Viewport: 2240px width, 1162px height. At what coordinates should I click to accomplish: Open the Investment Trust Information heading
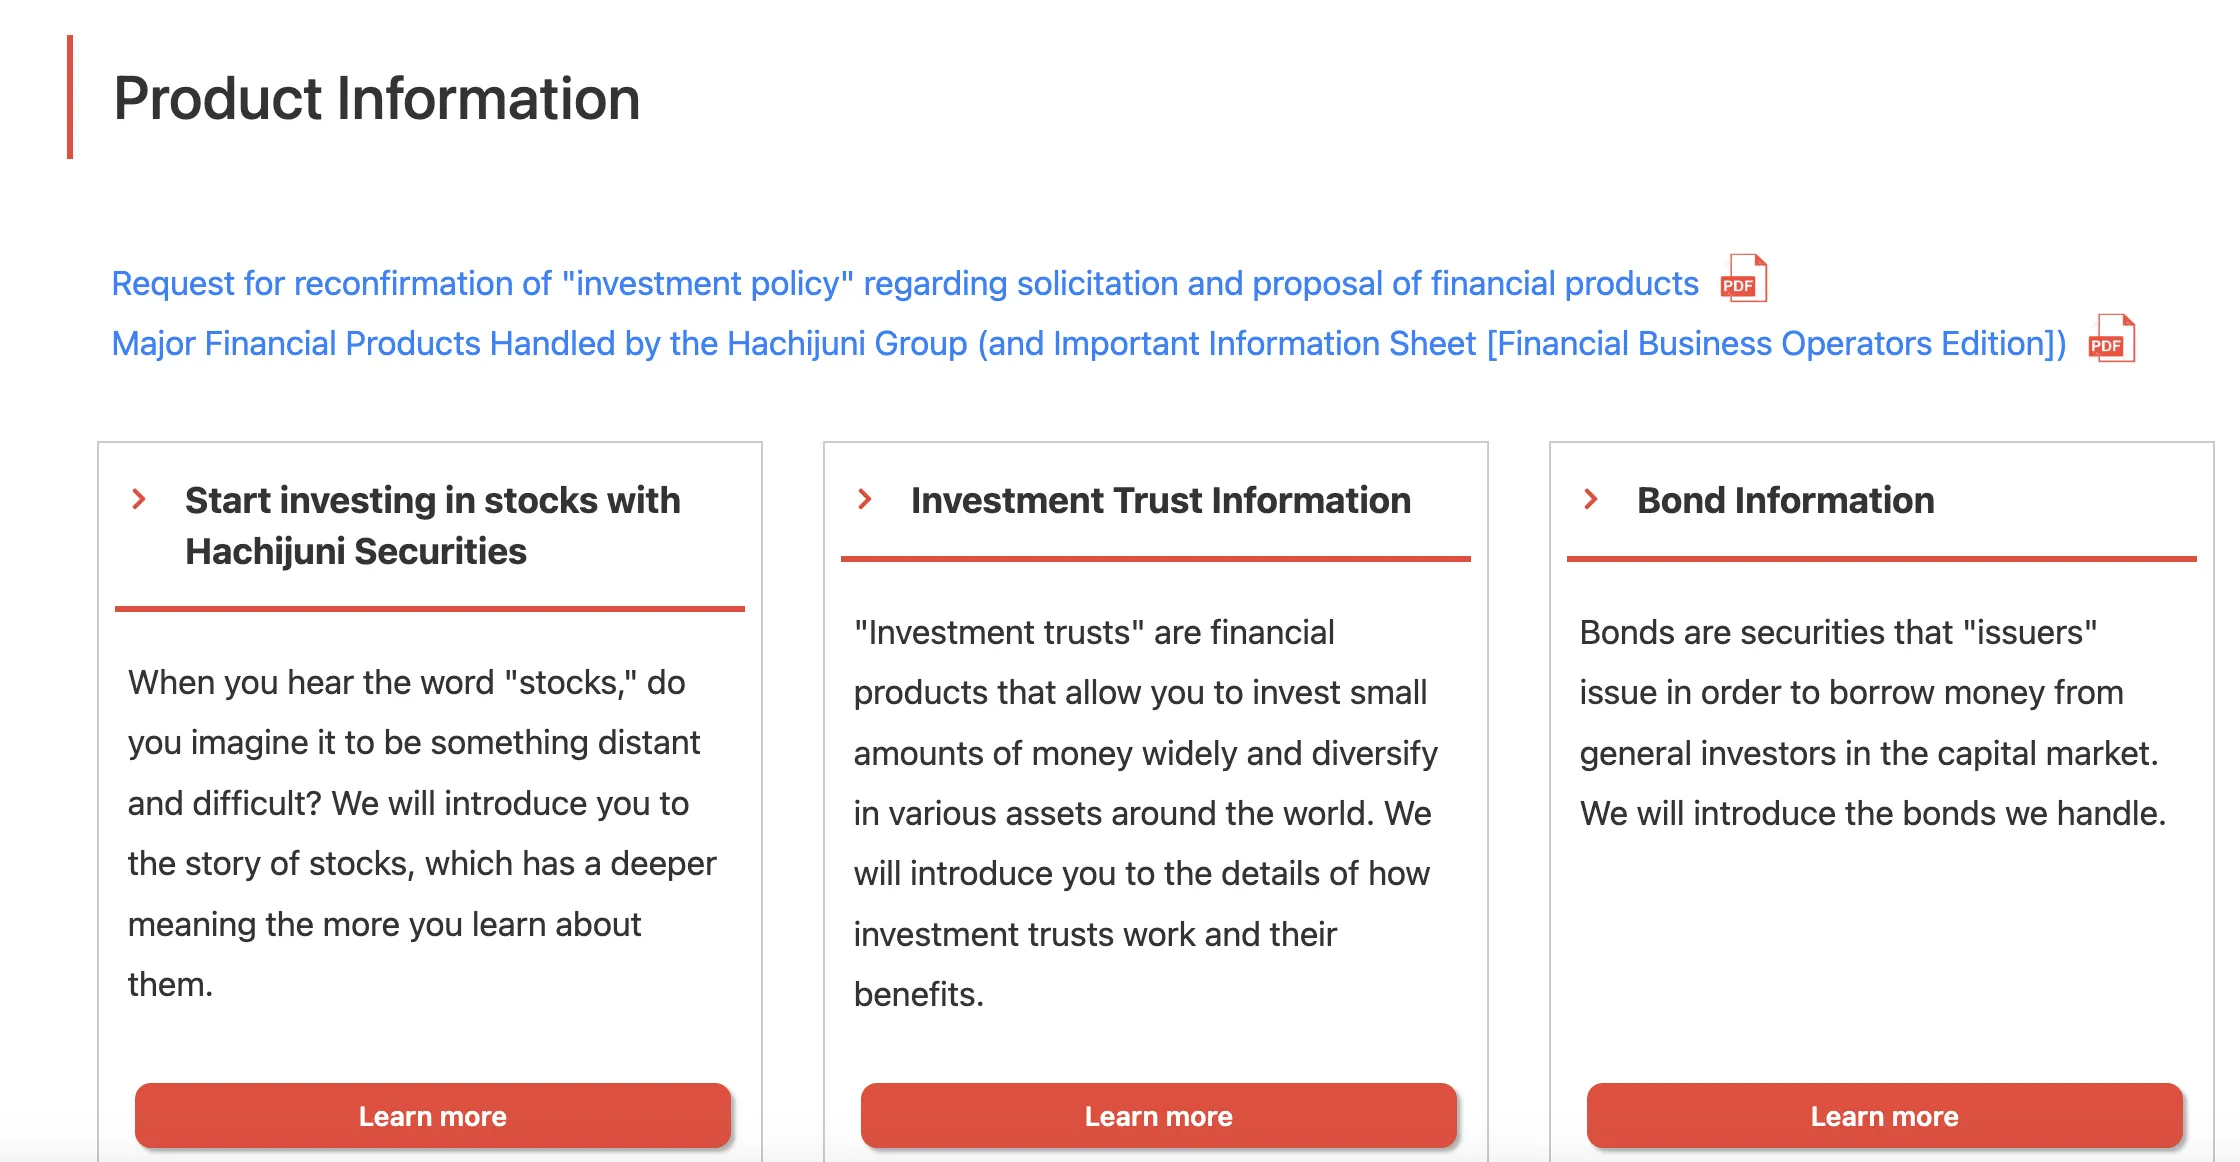point(1161,500)
